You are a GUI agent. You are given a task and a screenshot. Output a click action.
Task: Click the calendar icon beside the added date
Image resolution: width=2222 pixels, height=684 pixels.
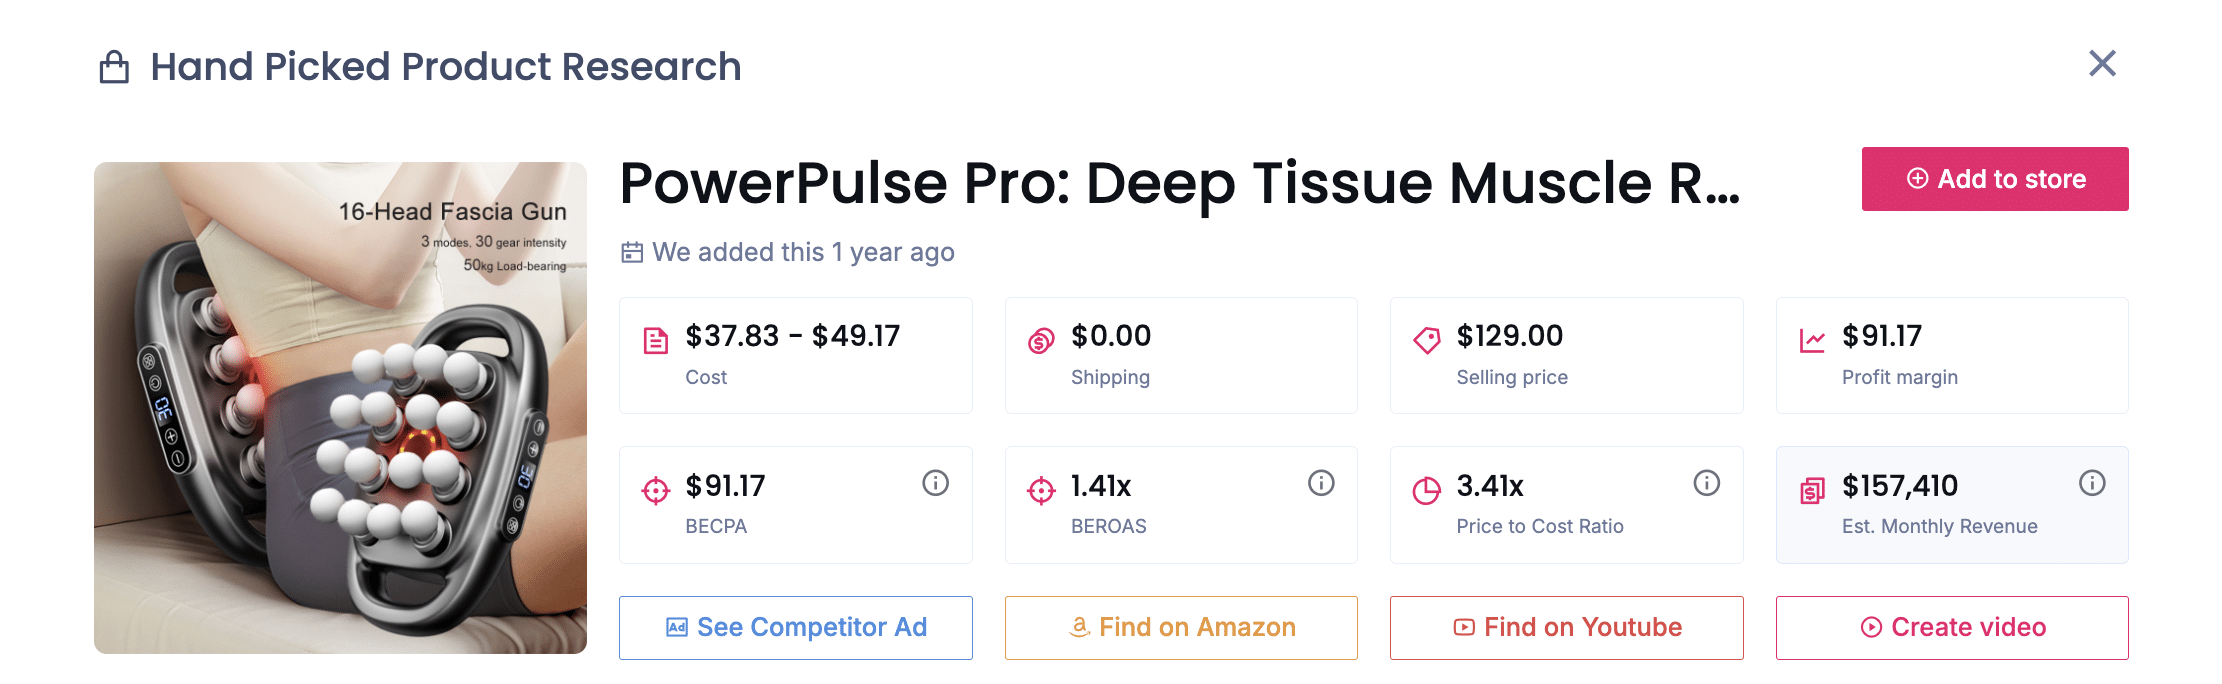pyautogui.click(x=631, y=252)
